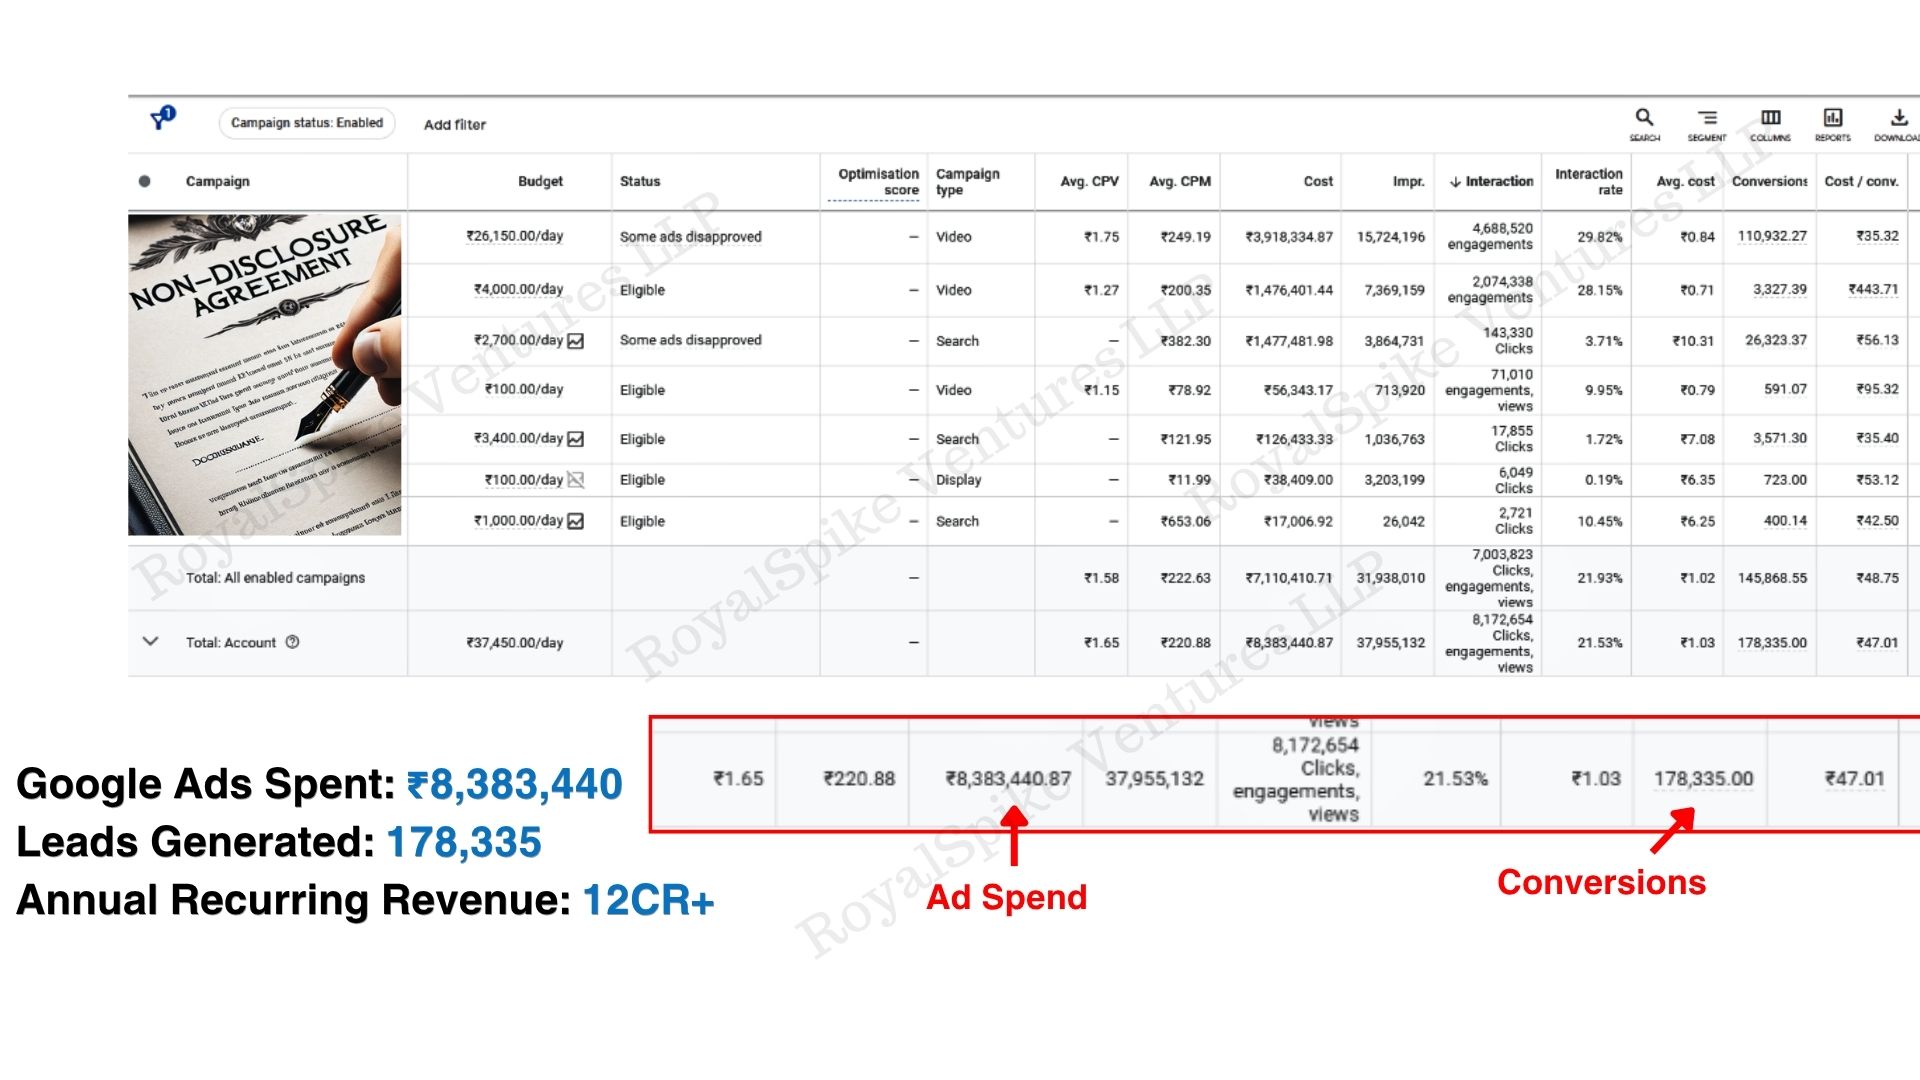Click the Optimisation score header link

point(877,181)
